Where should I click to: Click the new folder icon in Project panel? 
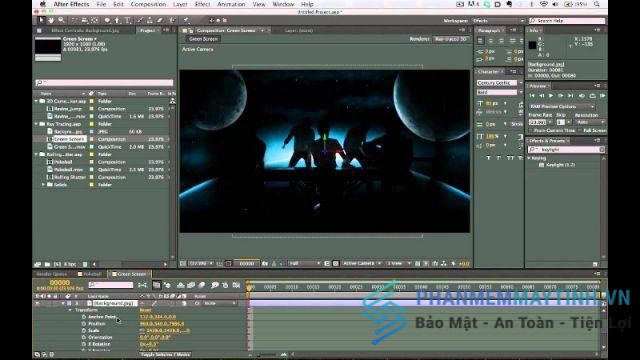point(47,264)
